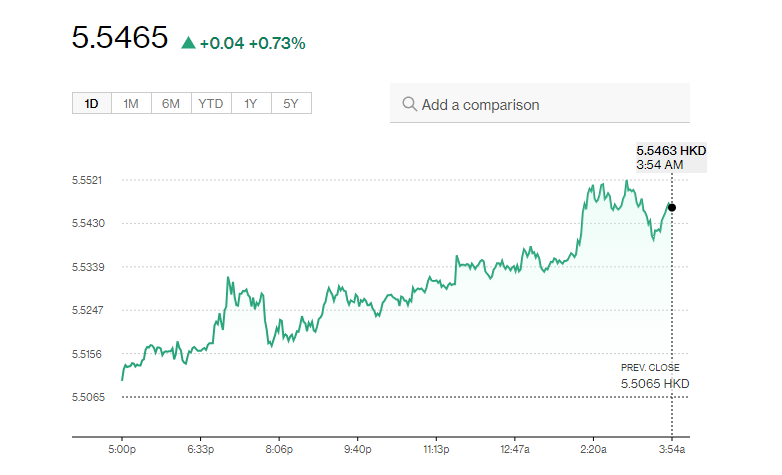
Task: Click the +0.73% percent change
Action: pyautogui.click(x=277, y=43)
